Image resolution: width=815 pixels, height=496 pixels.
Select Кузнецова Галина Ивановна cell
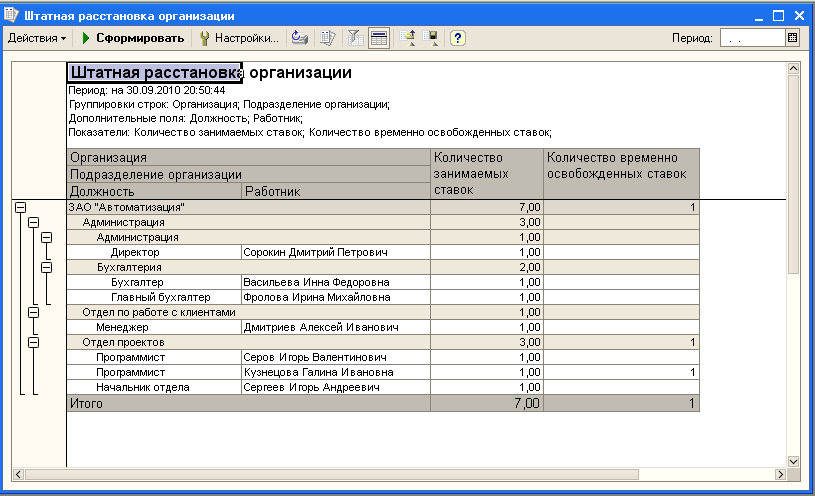pos(336,373)
